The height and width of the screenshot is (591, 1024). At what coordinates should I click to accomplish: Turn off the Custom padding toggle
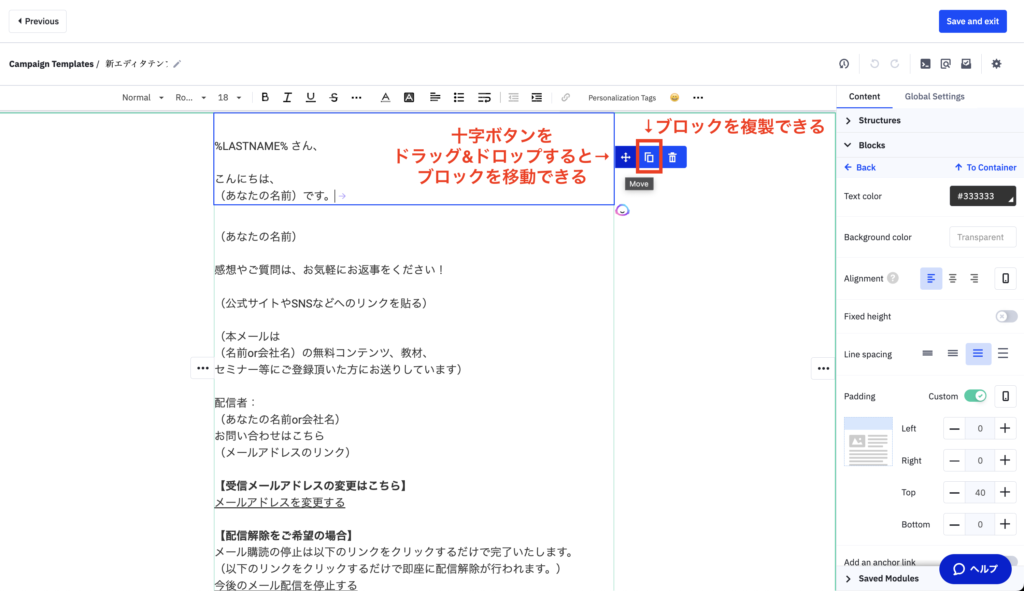tap(975, 396)
